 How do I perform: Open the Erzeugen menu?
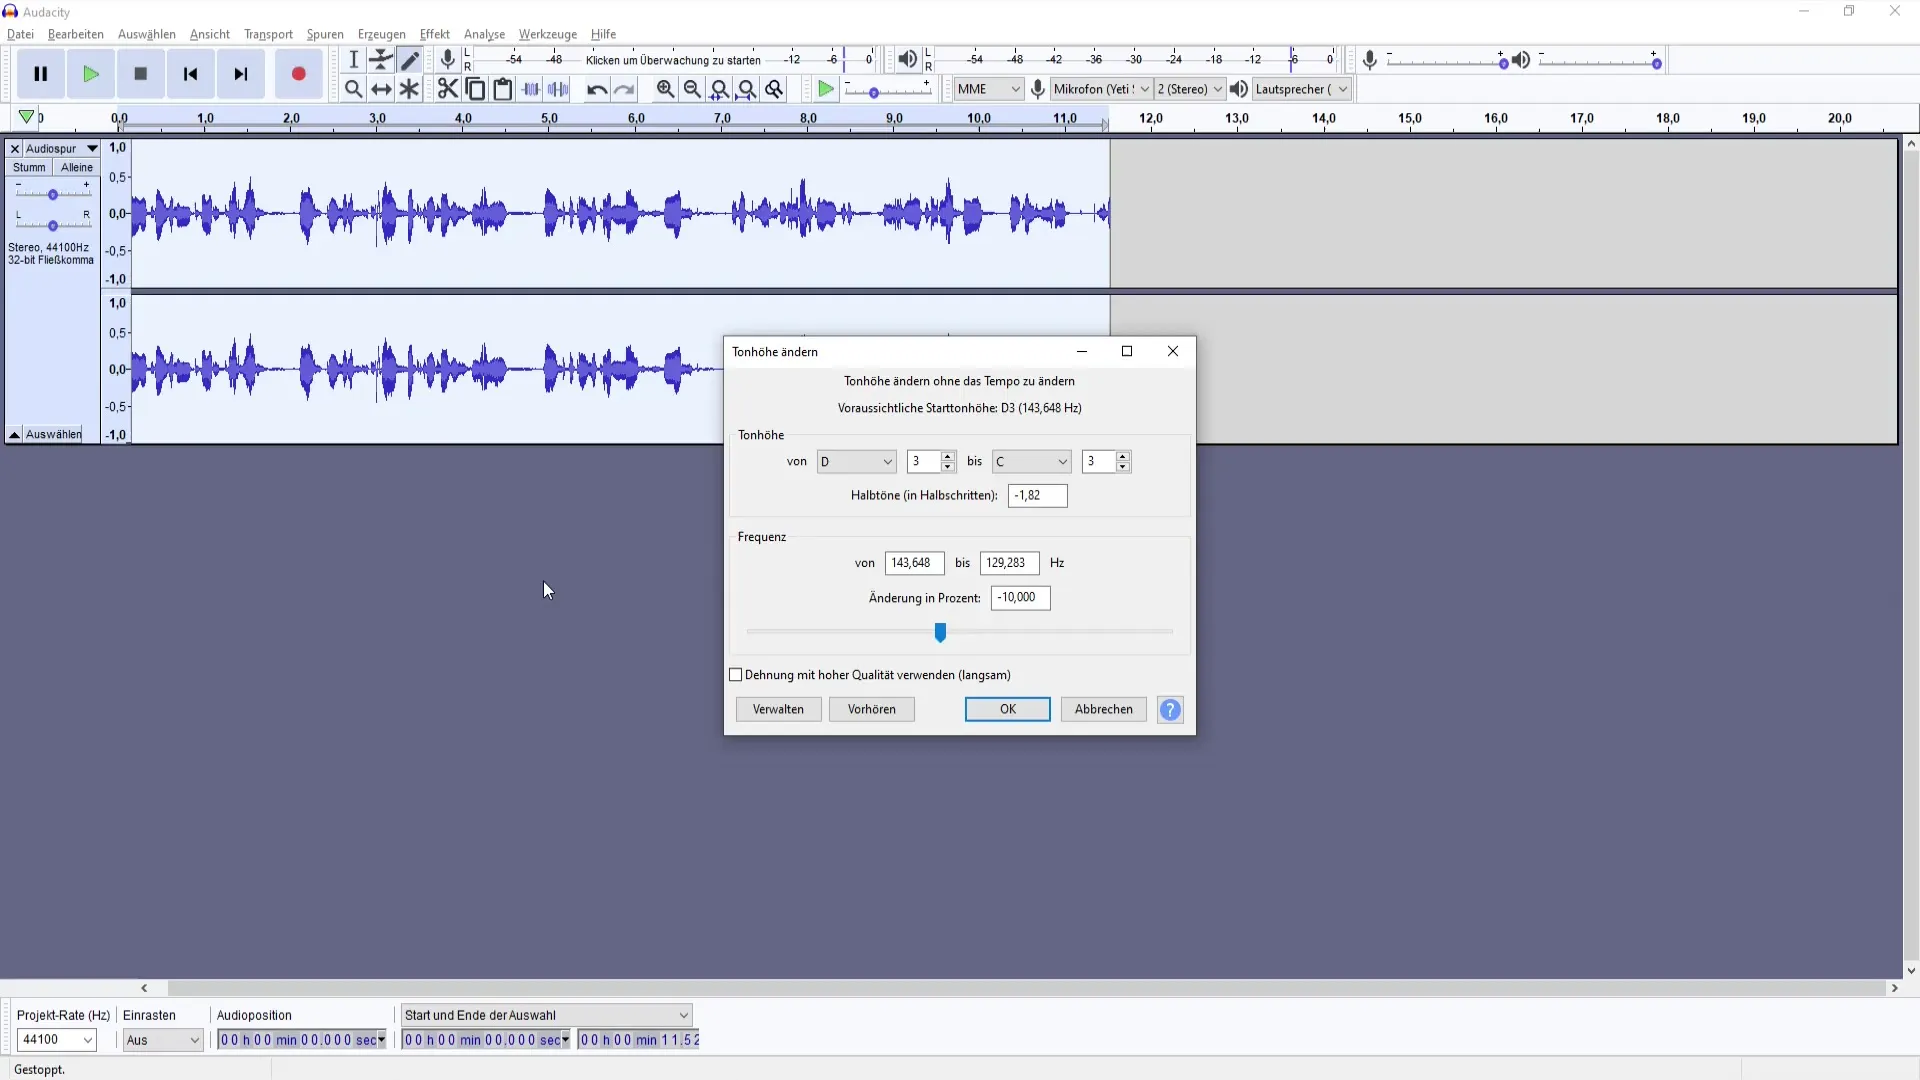point(382,34)
